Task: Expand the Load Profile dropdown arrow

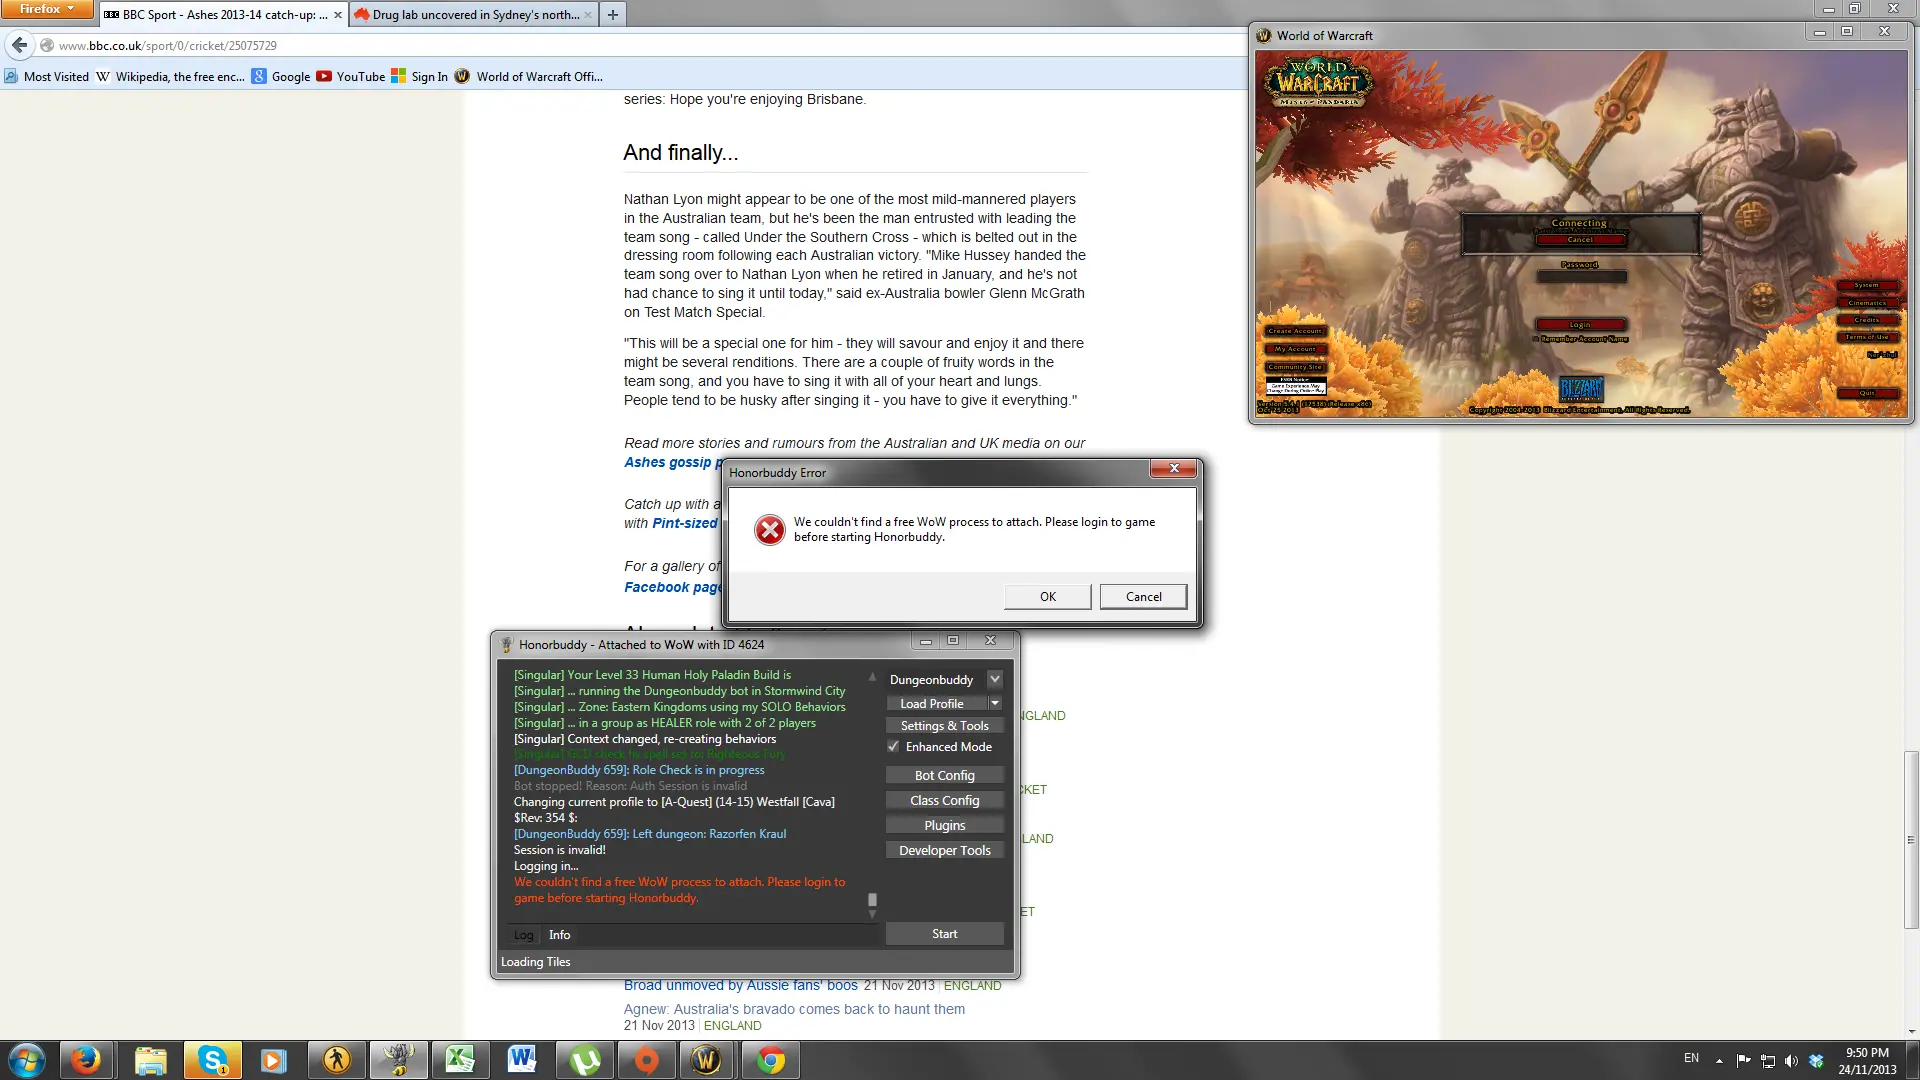Action: (995, 703)
